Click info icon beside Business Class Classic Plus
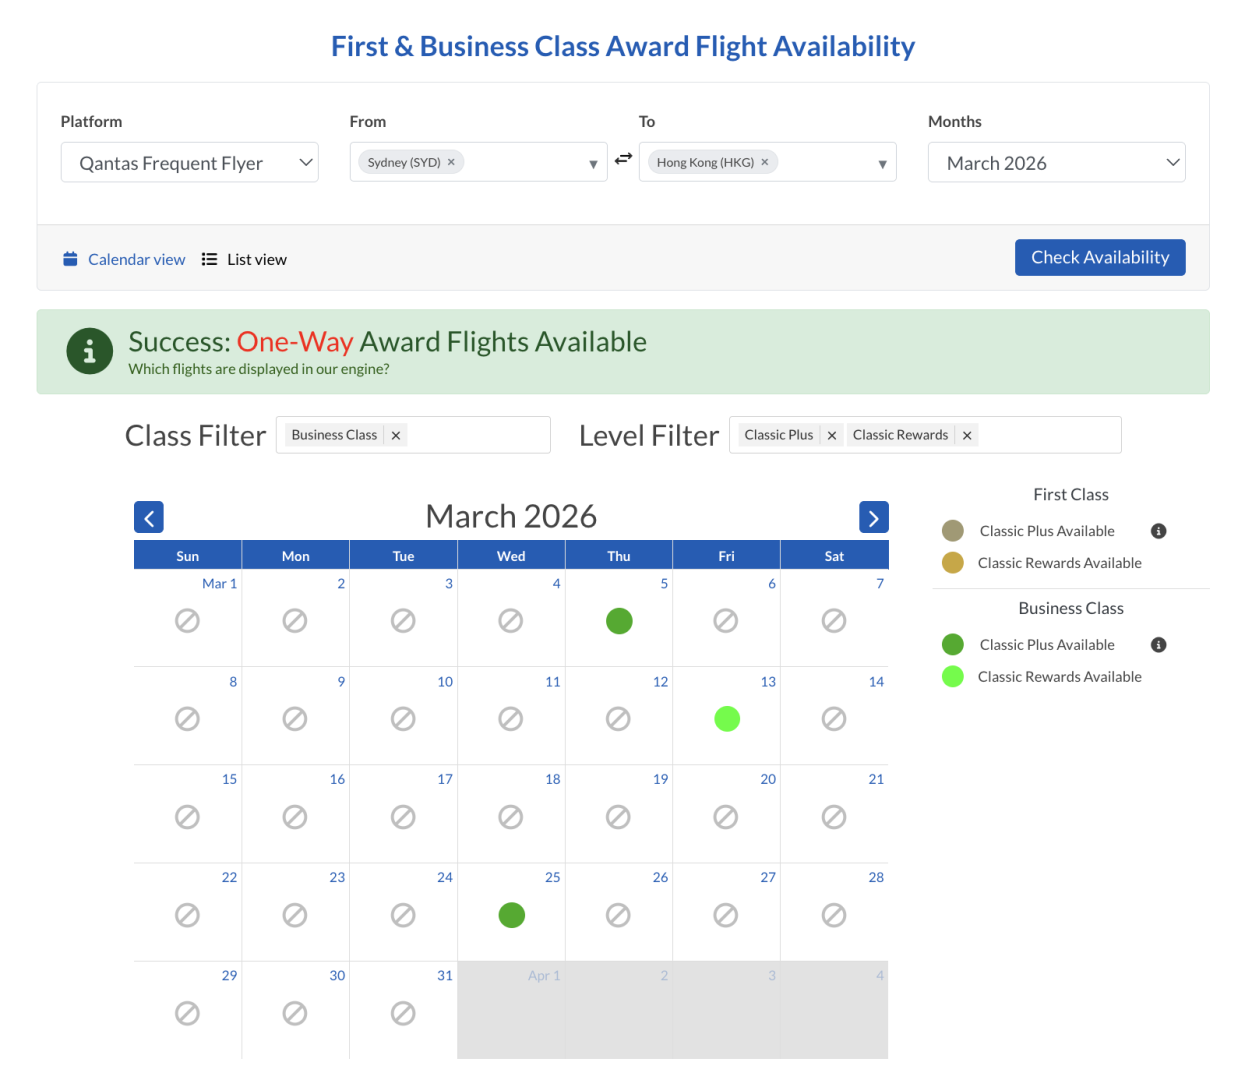This screenshot has width=1245, height=1080. point(1158,645)
